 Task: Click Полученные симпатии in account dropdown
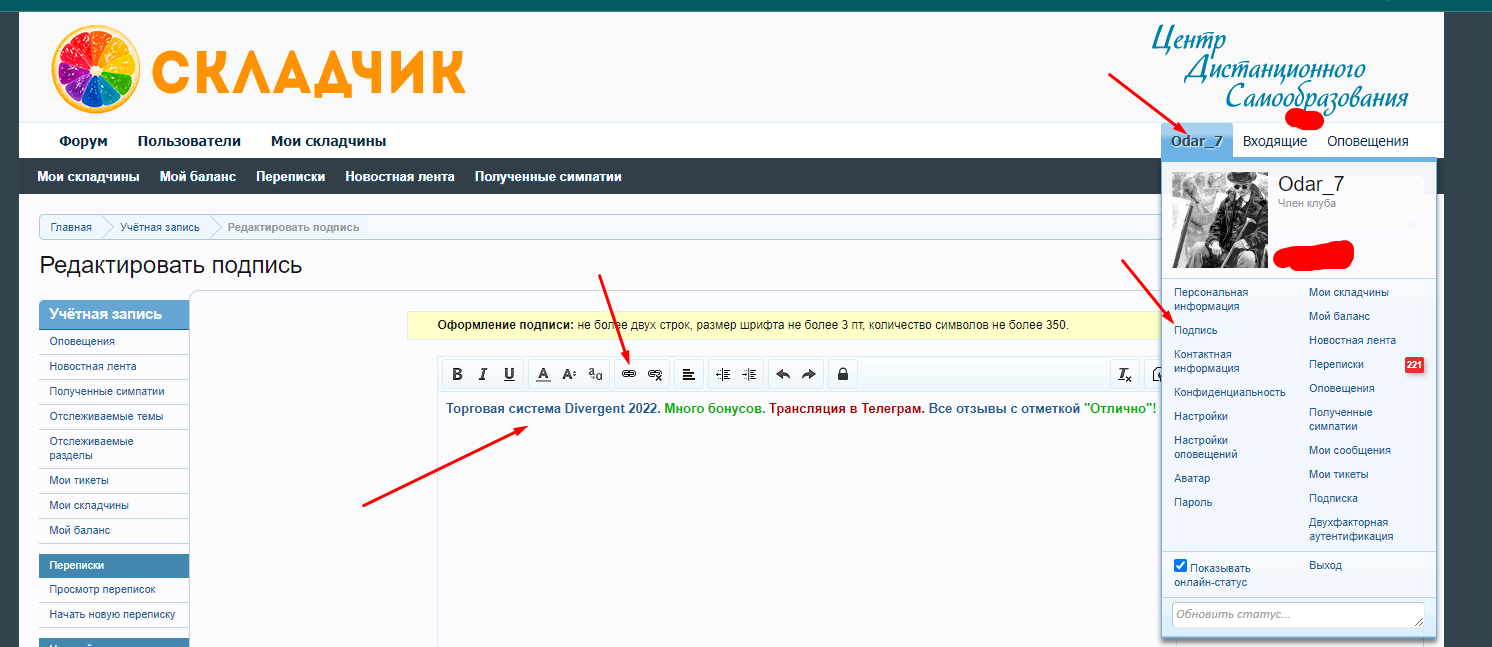tap(1341, 419)
